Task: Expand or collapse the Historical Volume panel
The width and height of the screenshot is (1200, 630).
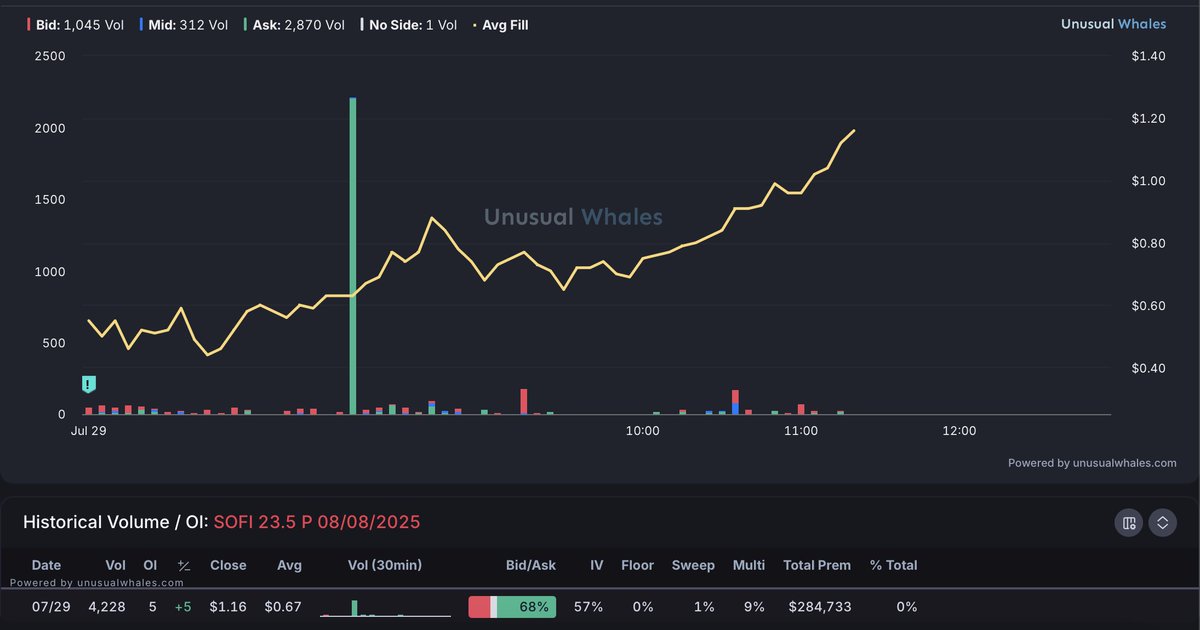Action: click(1162, 522)
